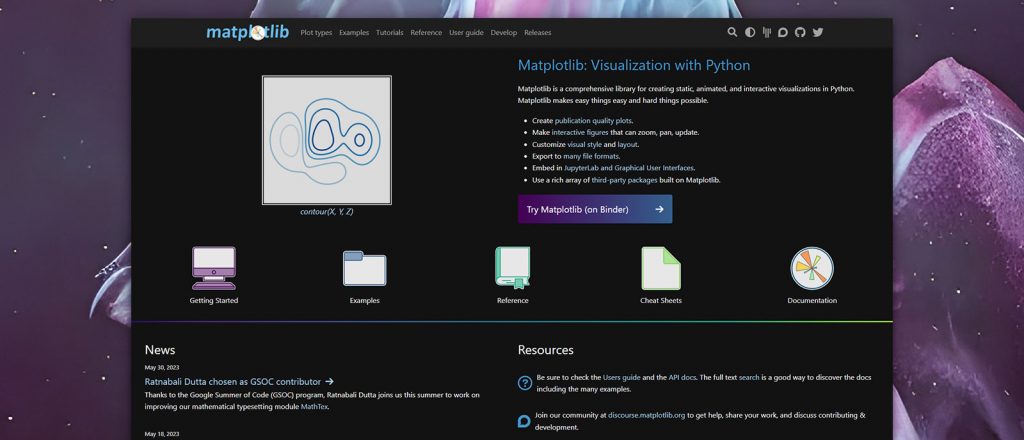1024x440 pixels.
Task: Click the Examples folder icon
Action: point(364,268)
